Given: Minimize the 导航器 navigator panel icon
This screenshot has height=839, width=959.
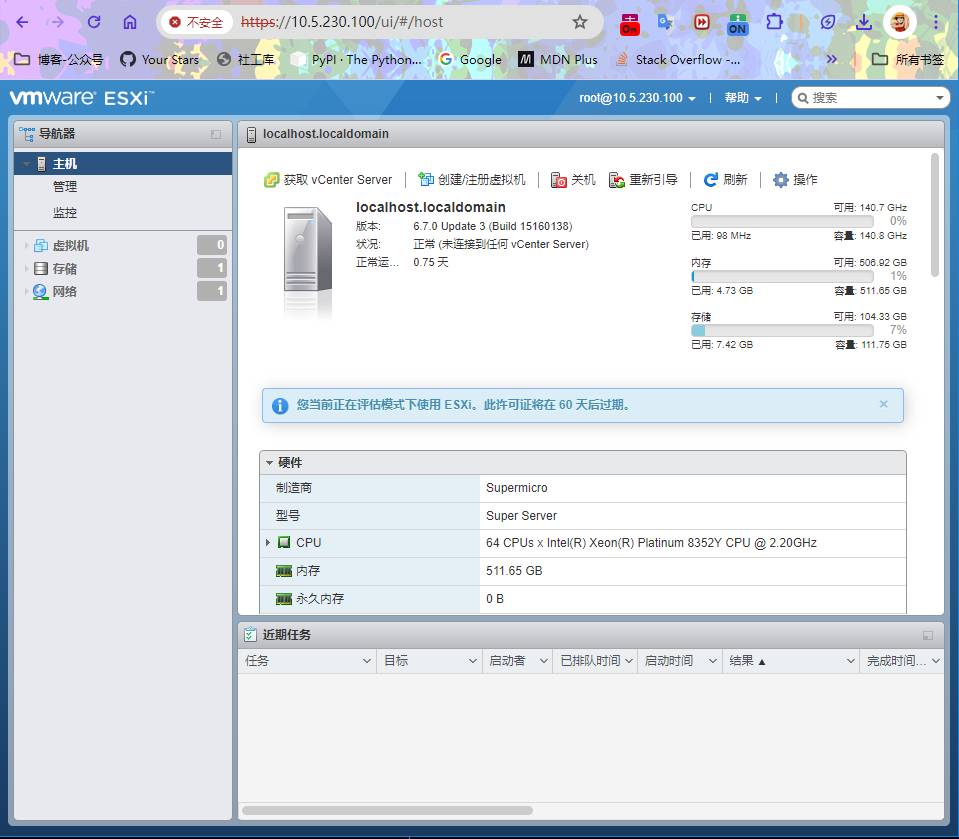Looking at the screenshot, I should click(x=216, y=134).
